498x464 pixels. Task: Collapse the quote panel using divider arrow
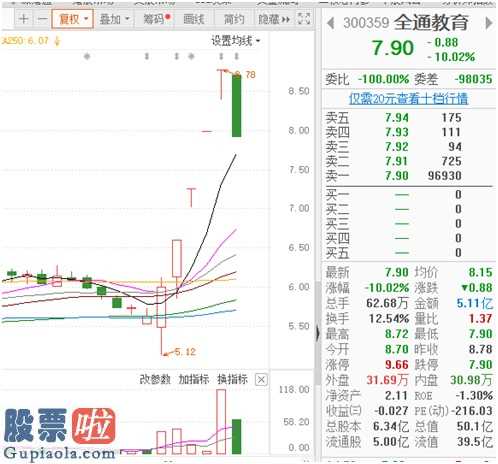pos(318,333)
